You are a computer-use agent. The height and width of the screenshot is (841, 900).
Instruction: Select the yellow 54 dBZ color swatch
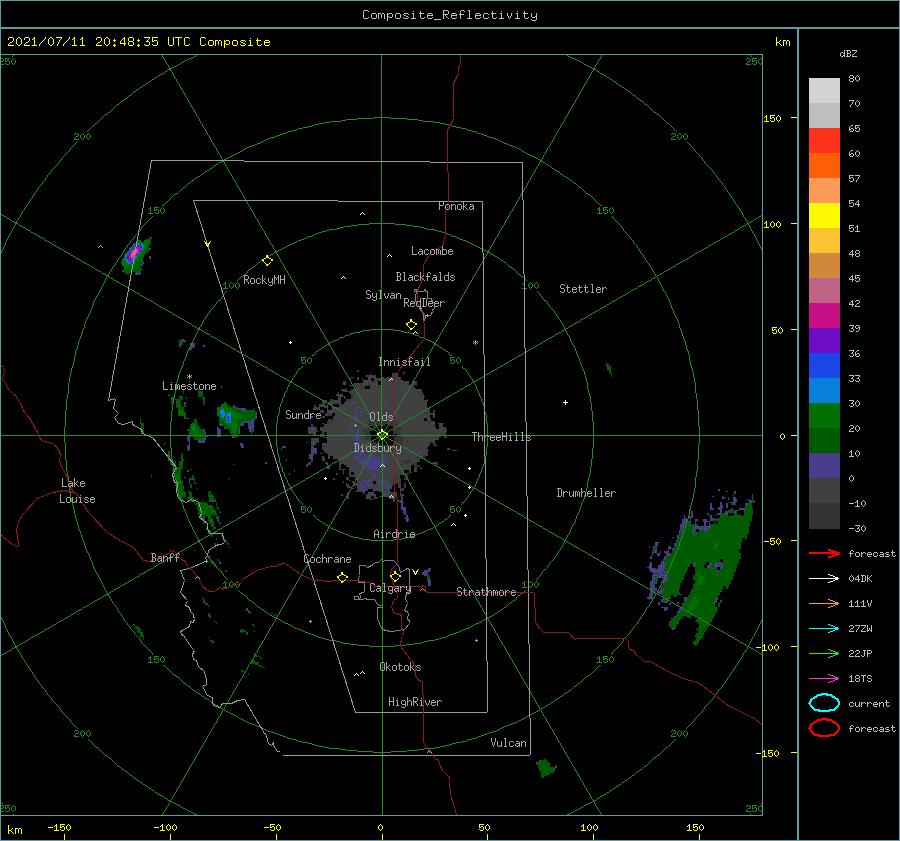pos(824,216)
